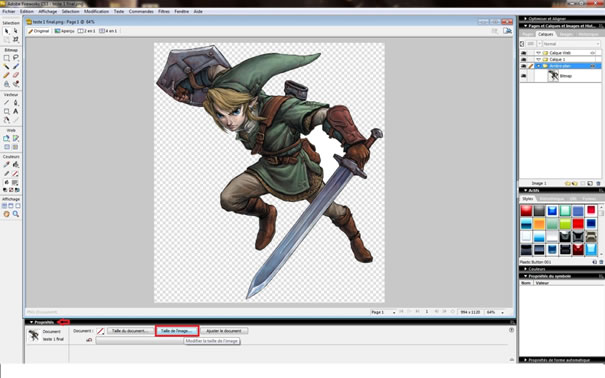
Task: Switch to the Aperçu view tab
Action: tap(64, 31)
